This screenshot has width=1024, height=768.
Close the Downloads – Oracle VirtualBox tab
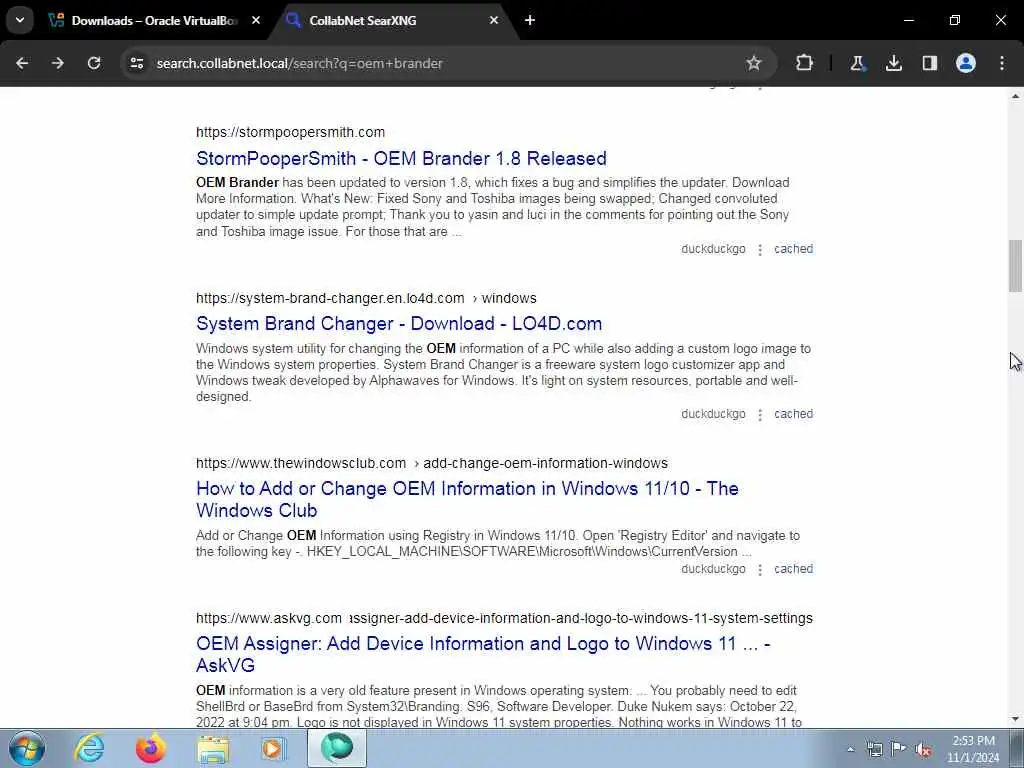256,20
